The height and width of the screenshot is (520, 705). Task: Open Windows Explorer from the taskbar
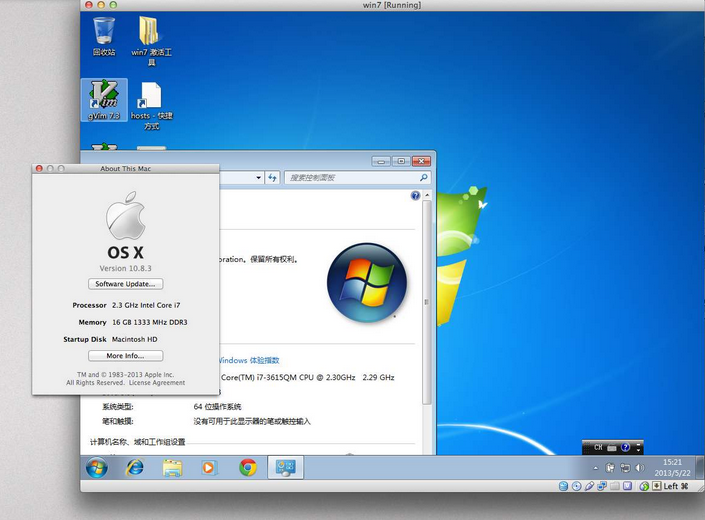[172, 467]
